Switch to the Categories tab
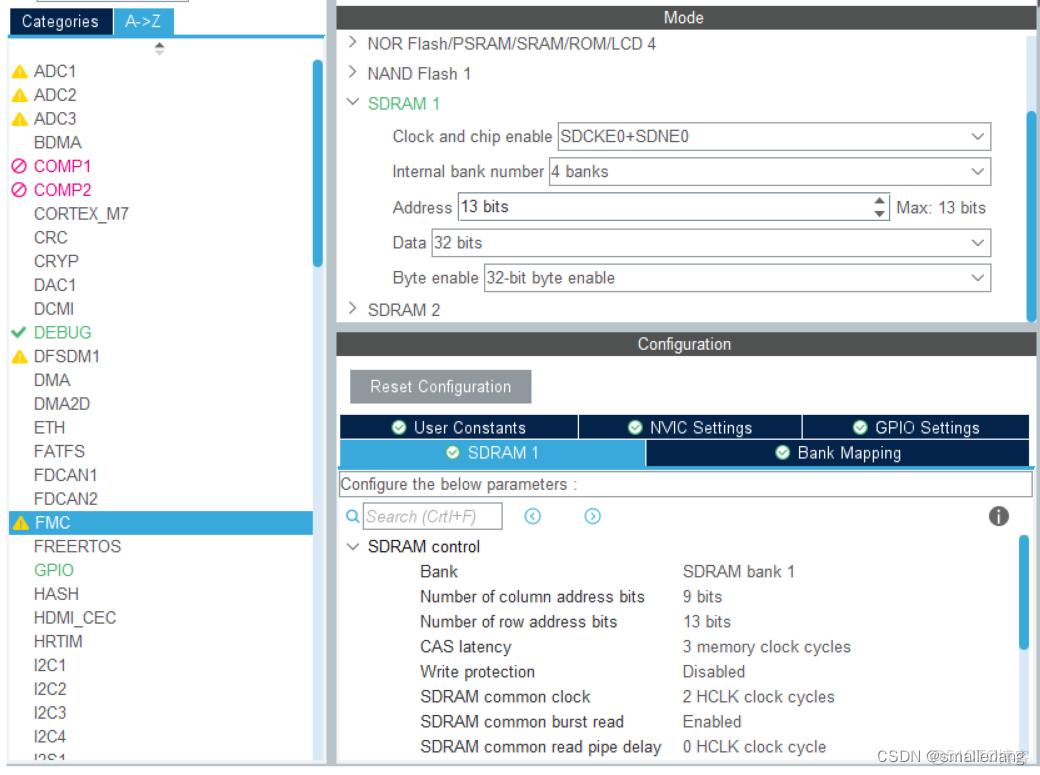1040x775 pixels. tap(60, 21)
